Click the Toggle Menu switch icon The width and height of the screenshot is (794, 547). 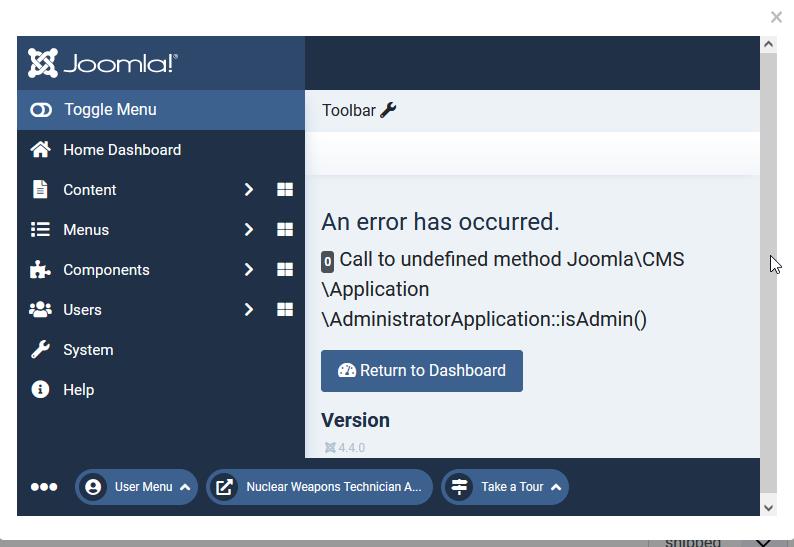tap(41, 110)
